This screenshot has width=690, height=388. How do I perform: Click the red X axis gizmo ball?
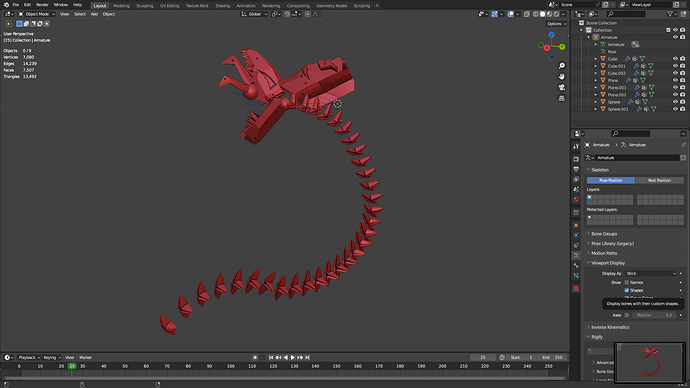pyautogui.click(x=547, y=48)
